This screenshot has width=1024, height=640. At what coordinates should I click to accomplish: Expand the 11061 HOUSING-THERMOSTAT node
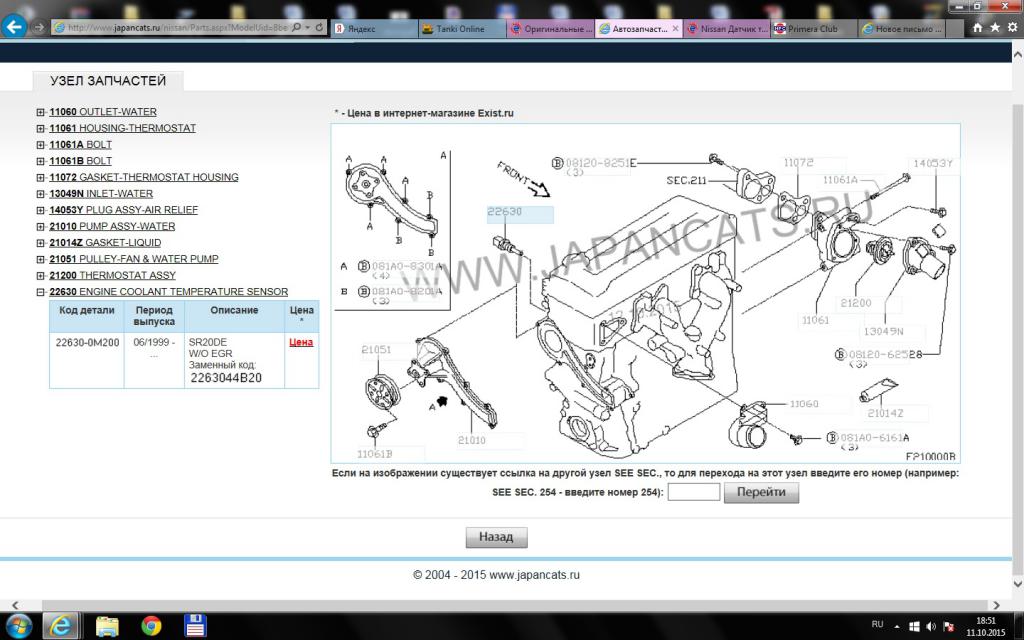click(40, 129)
